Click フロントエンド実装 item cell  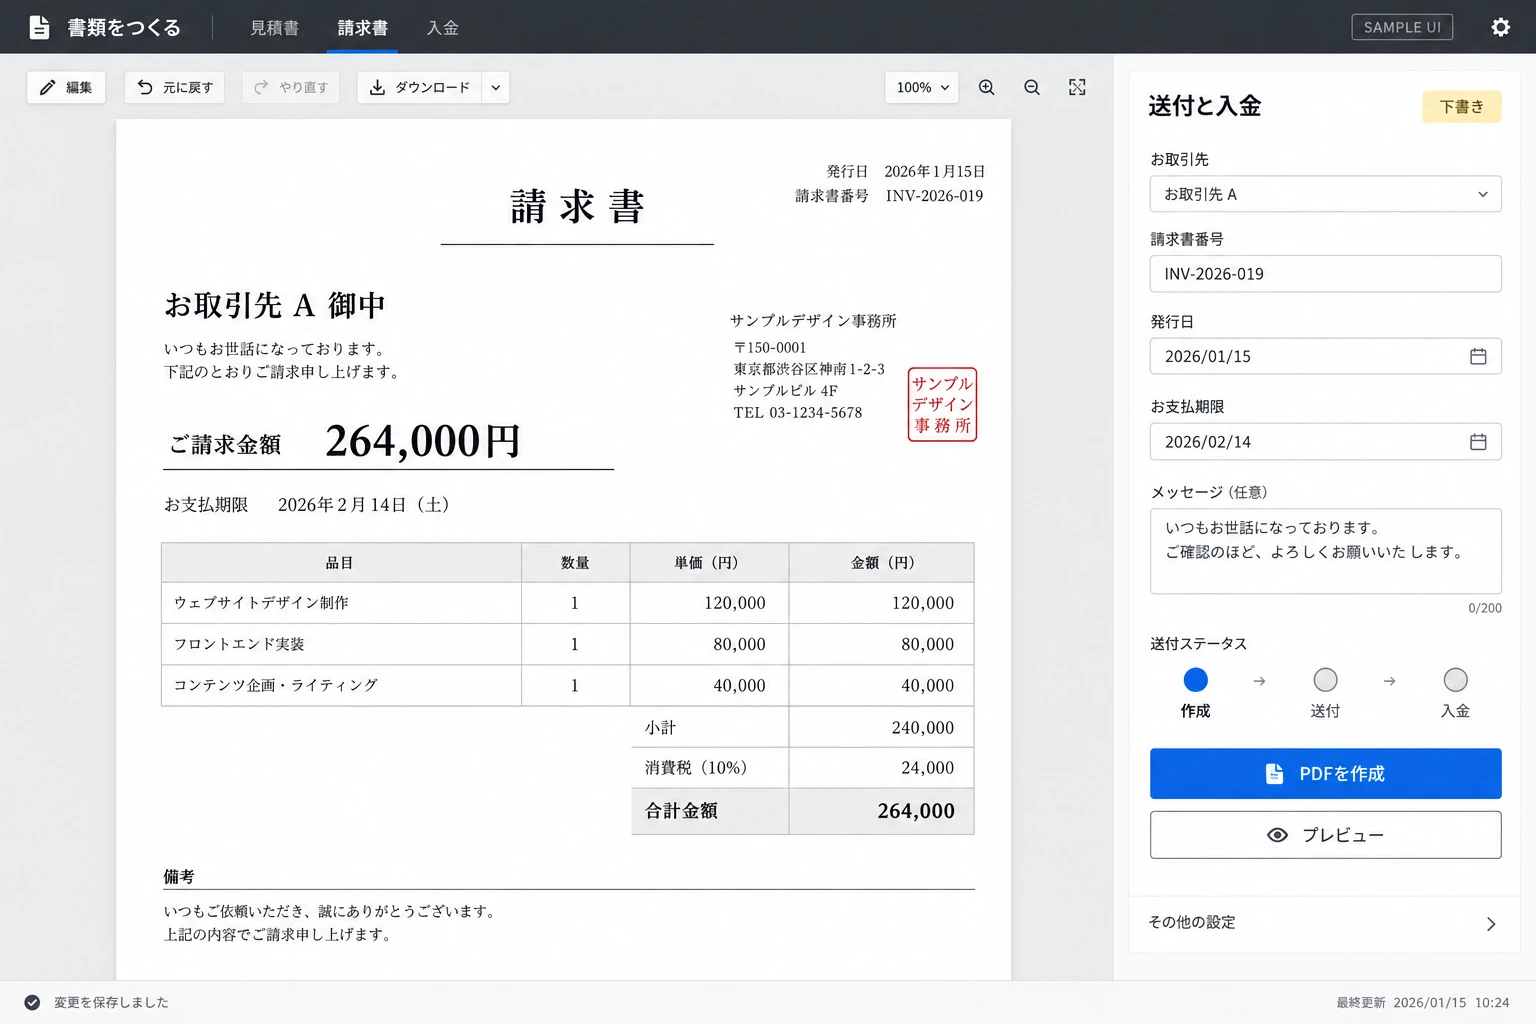click(x=341, y=644)
